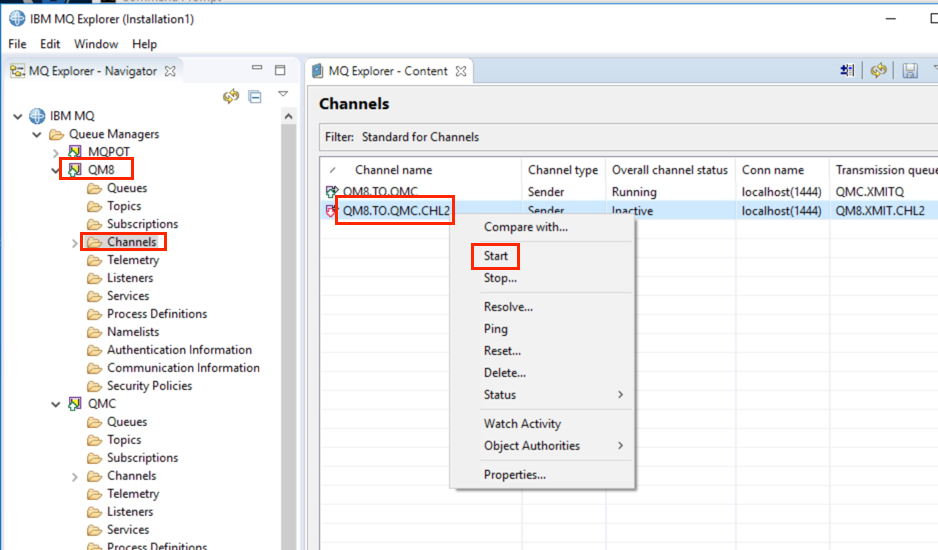Screen dimensions: 938x550
Task: Open Navigator view menu triangle
Action: point(283,94)
